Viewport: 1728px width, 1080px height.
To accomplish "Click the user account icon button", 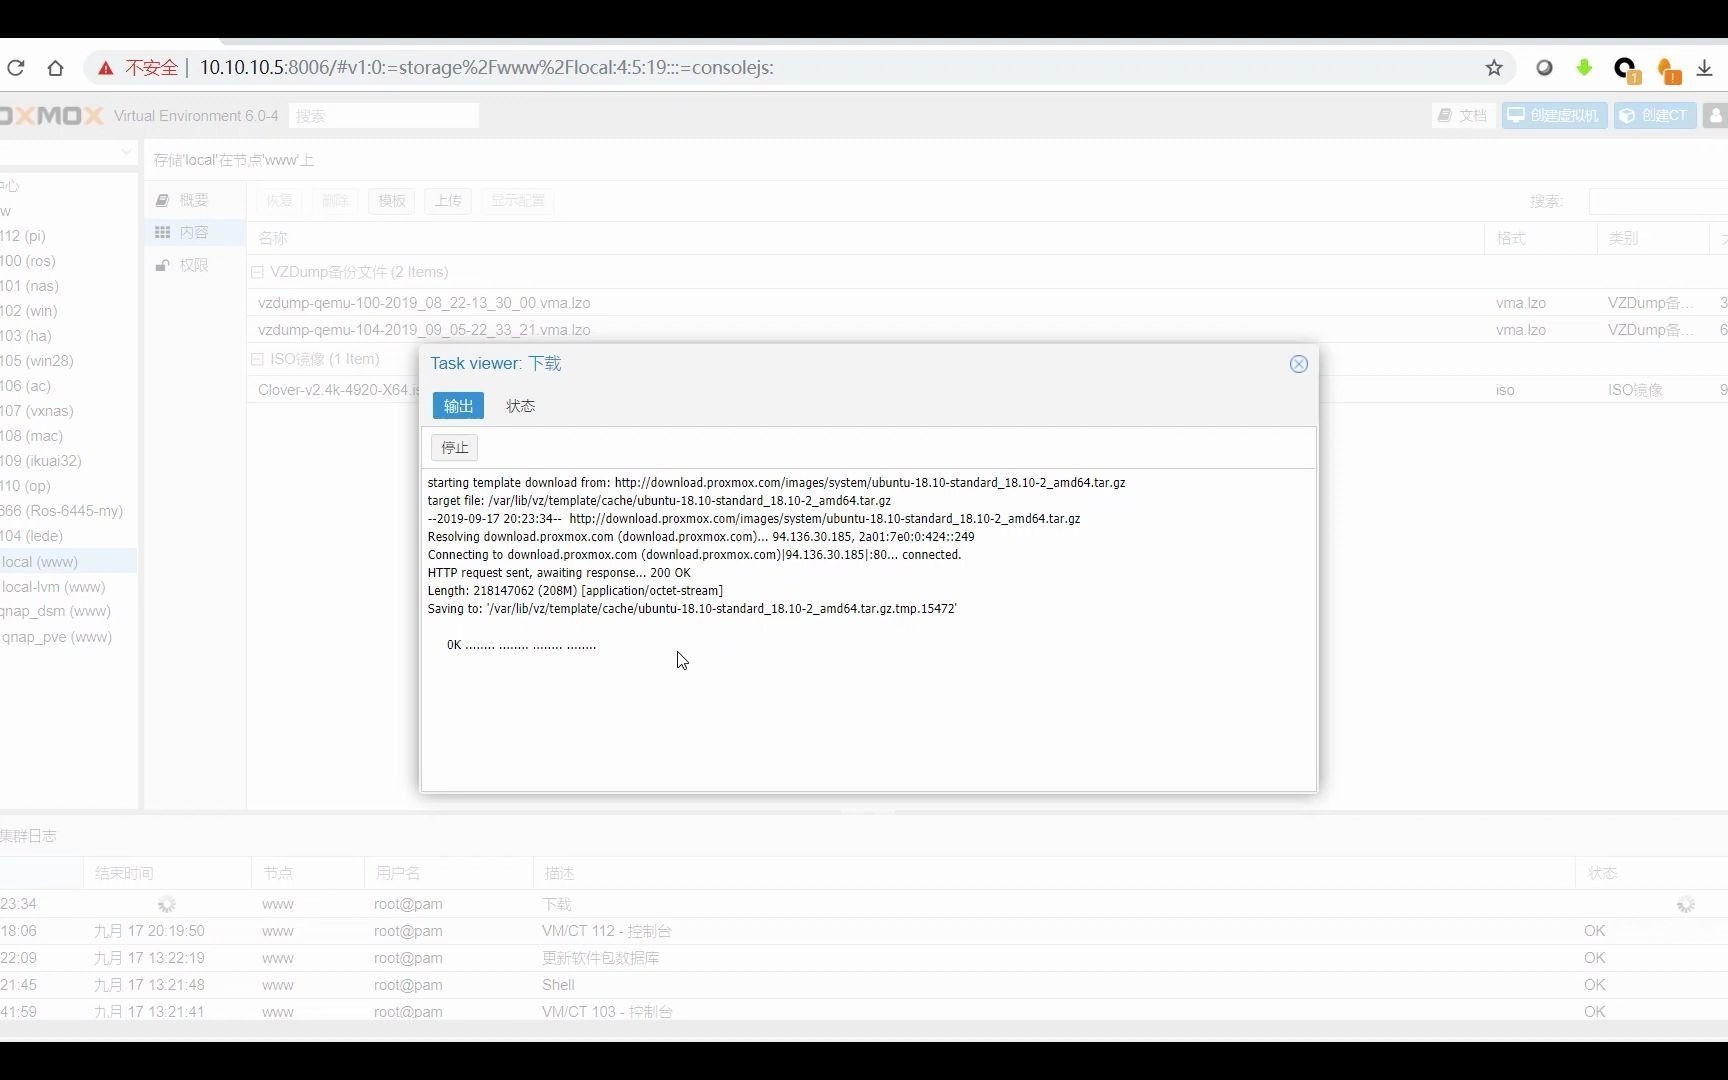I will coord(1716,116).
